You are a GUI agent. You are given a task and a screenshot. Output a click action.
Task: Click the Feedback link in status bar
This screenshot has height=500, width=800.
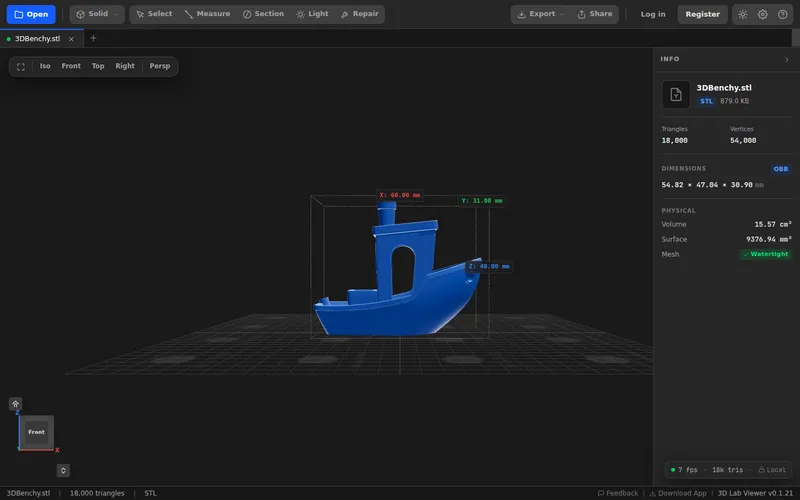tap(618, 493)
